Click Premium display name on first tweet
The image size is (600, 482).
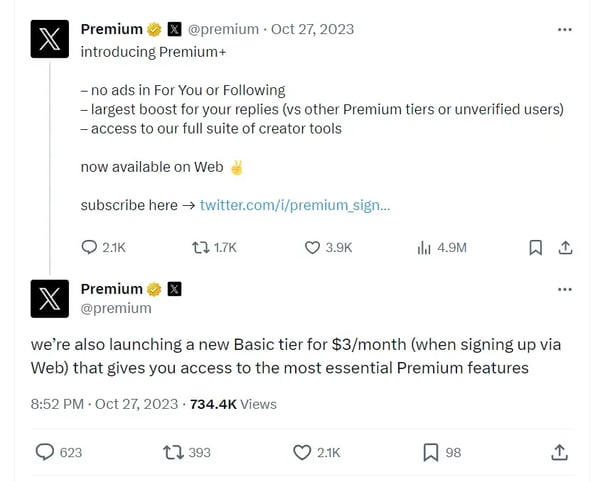coord(111,29)
